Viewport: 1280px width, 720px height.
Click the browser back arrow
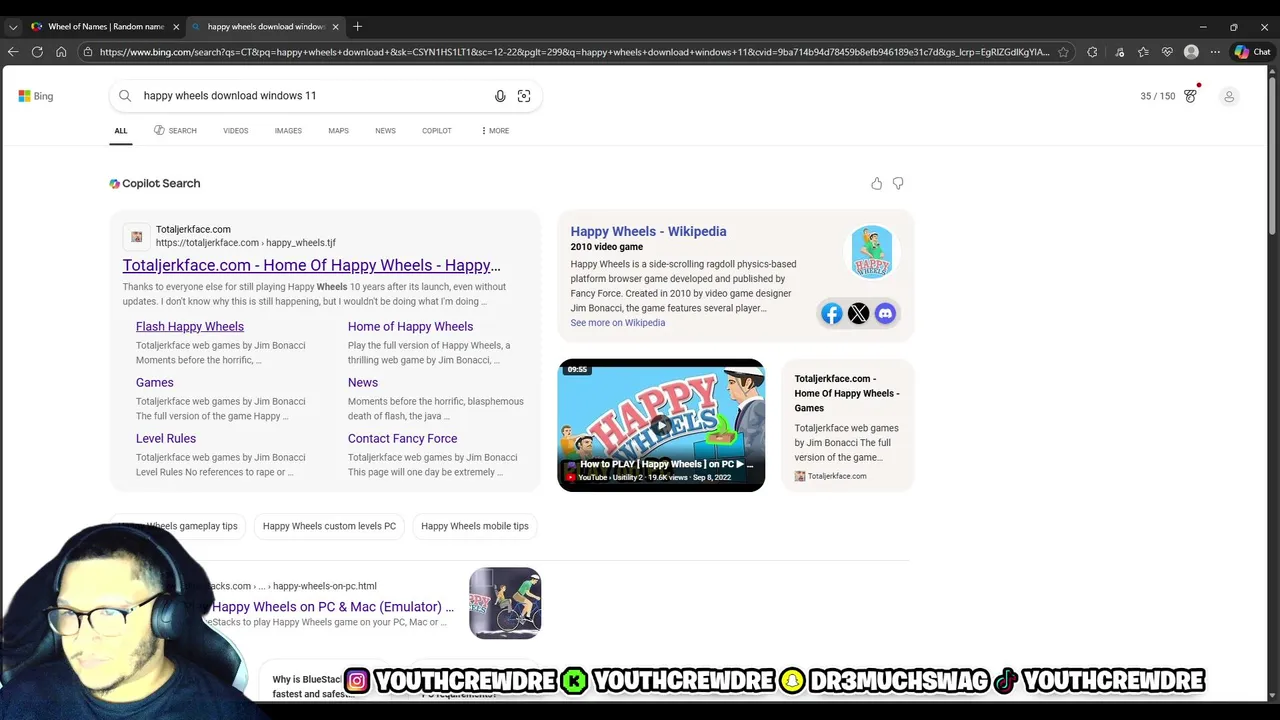pos(13,52)
